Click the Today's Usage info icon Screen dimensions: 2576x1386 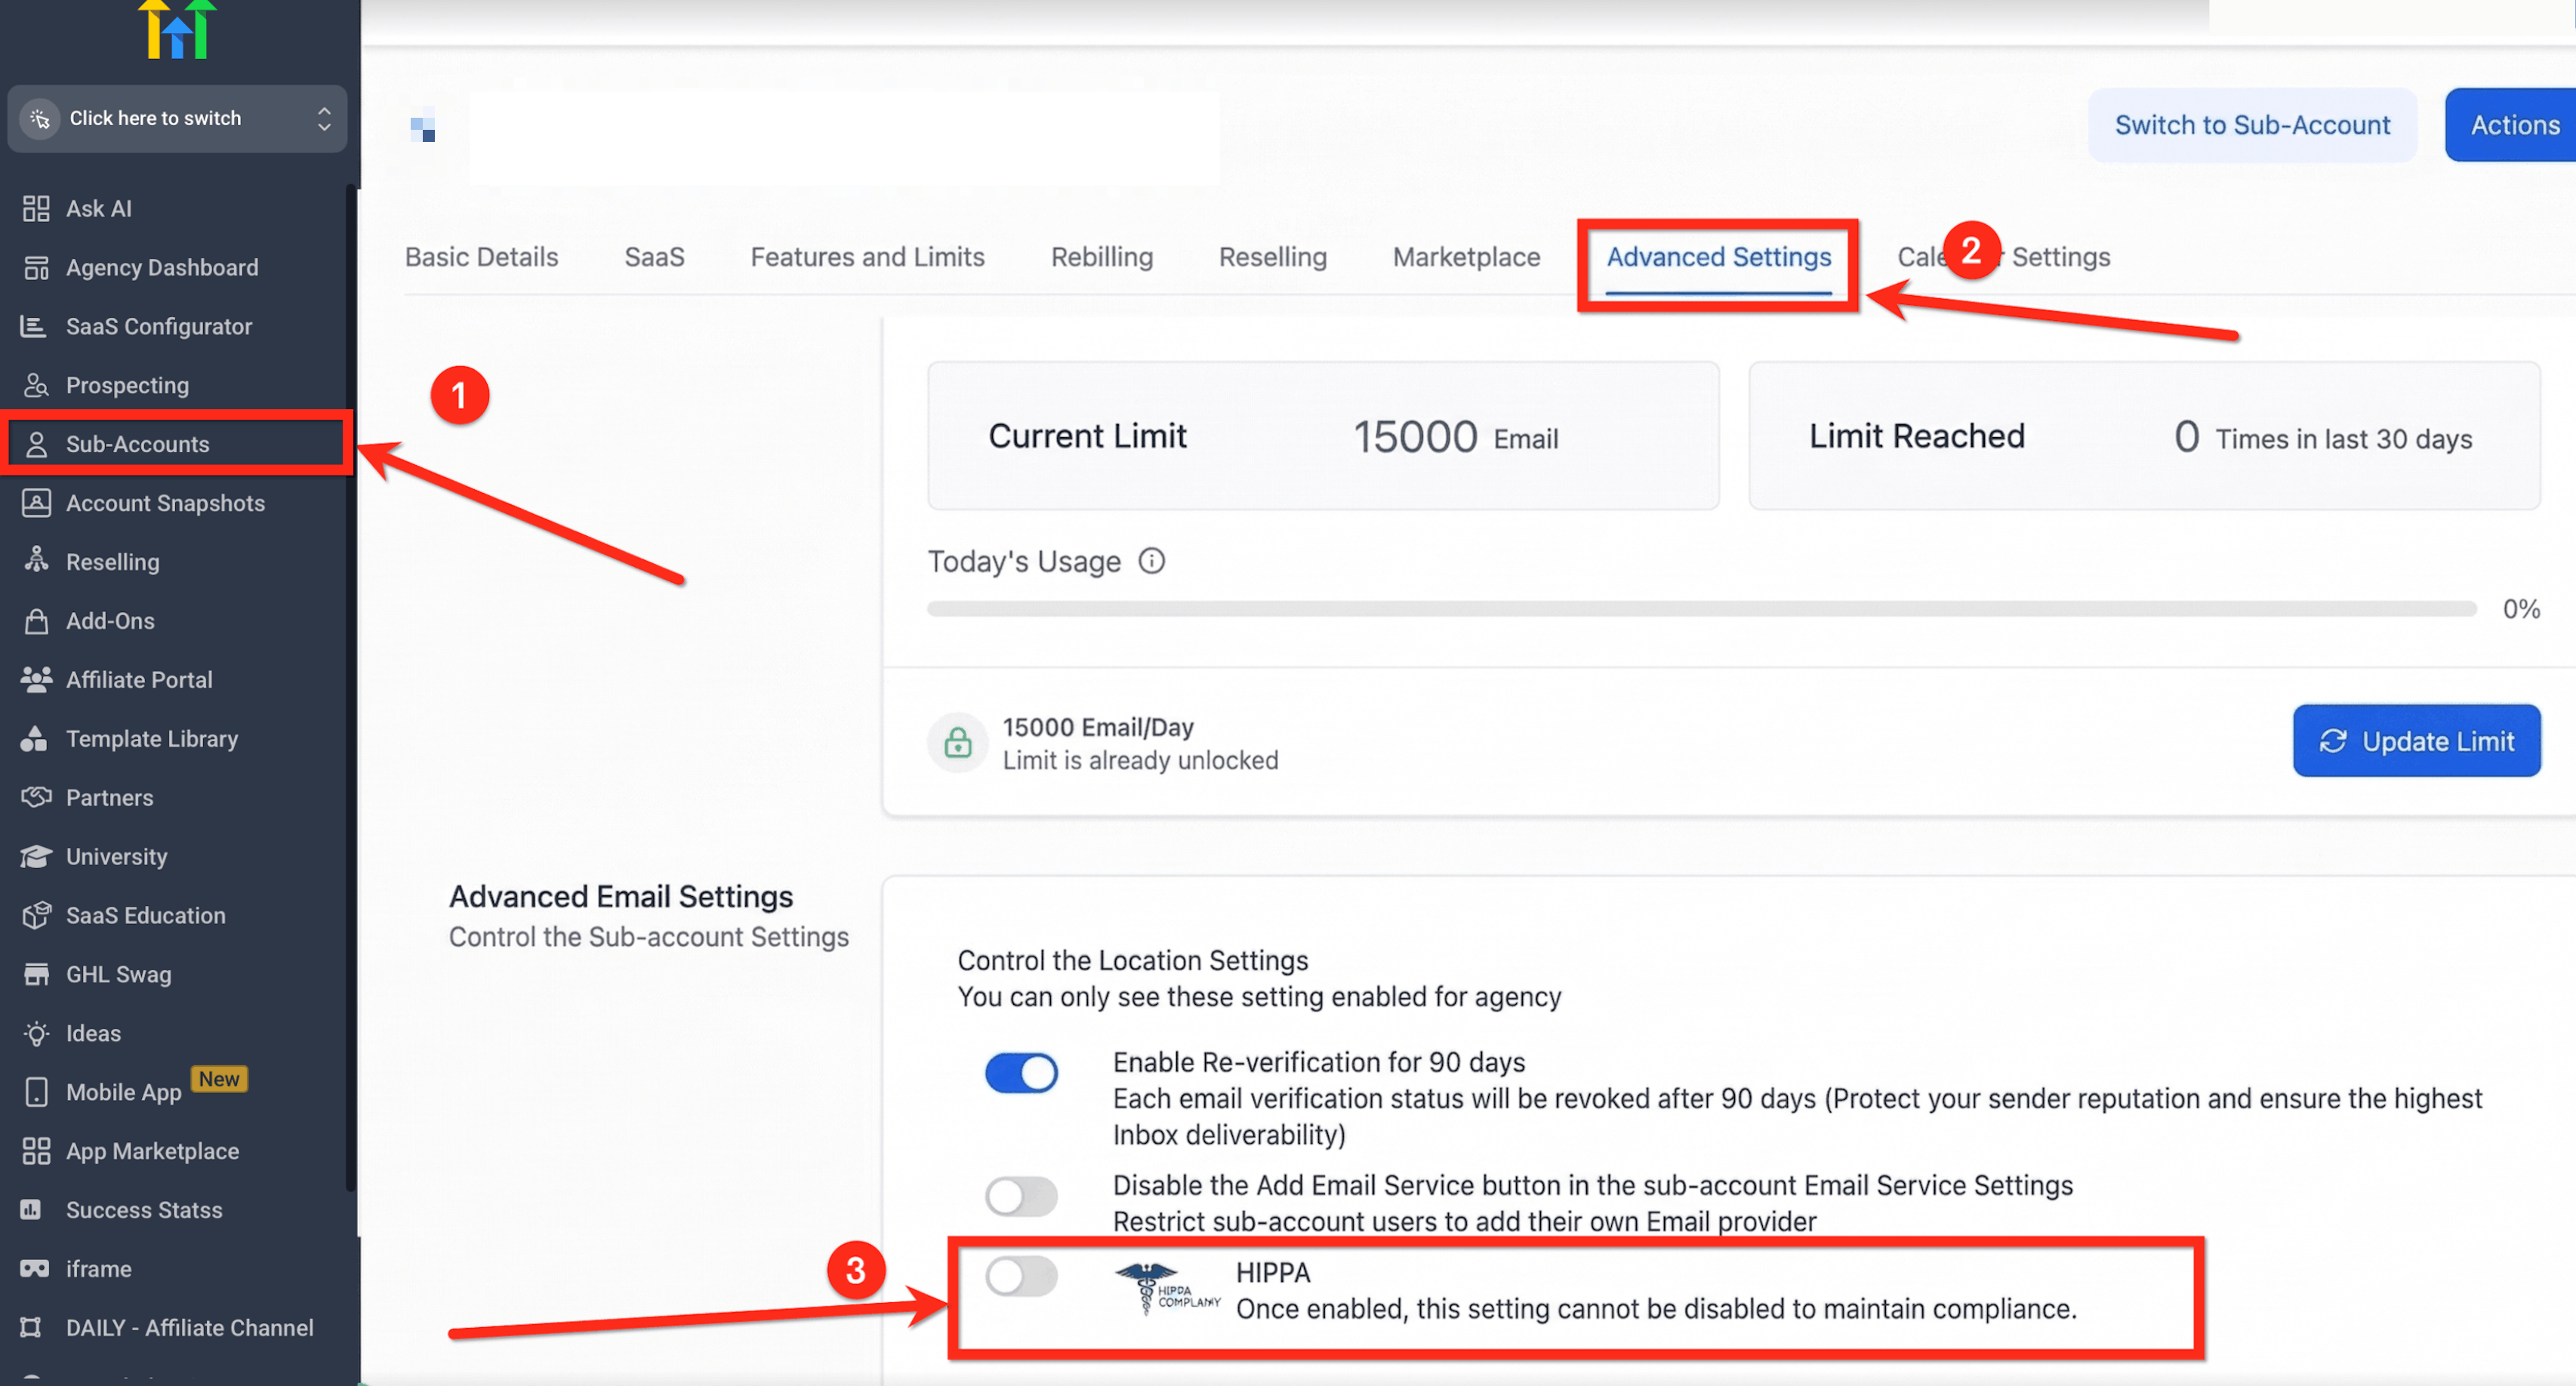click(1151, 561)
